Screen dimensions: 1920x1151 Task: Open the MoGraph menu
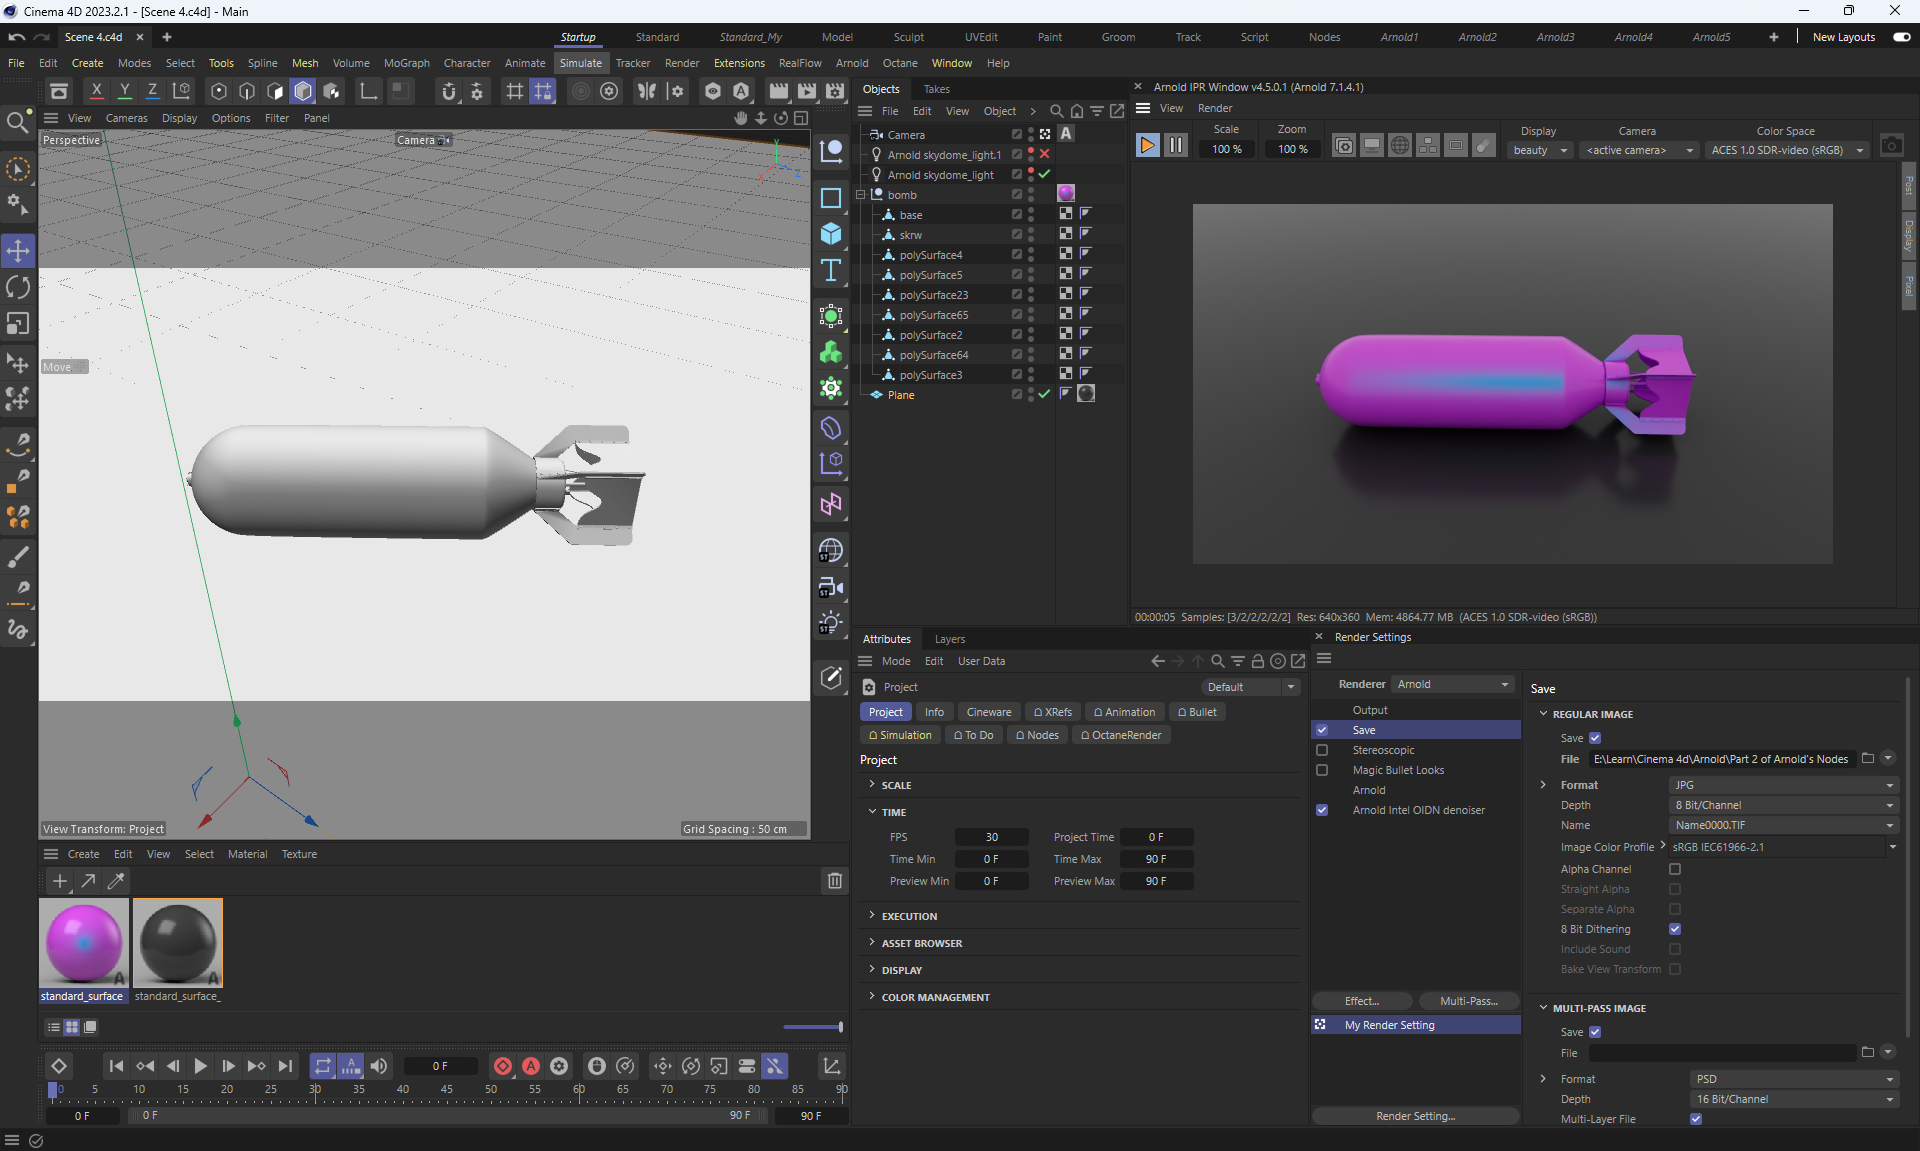pos(406,63)
